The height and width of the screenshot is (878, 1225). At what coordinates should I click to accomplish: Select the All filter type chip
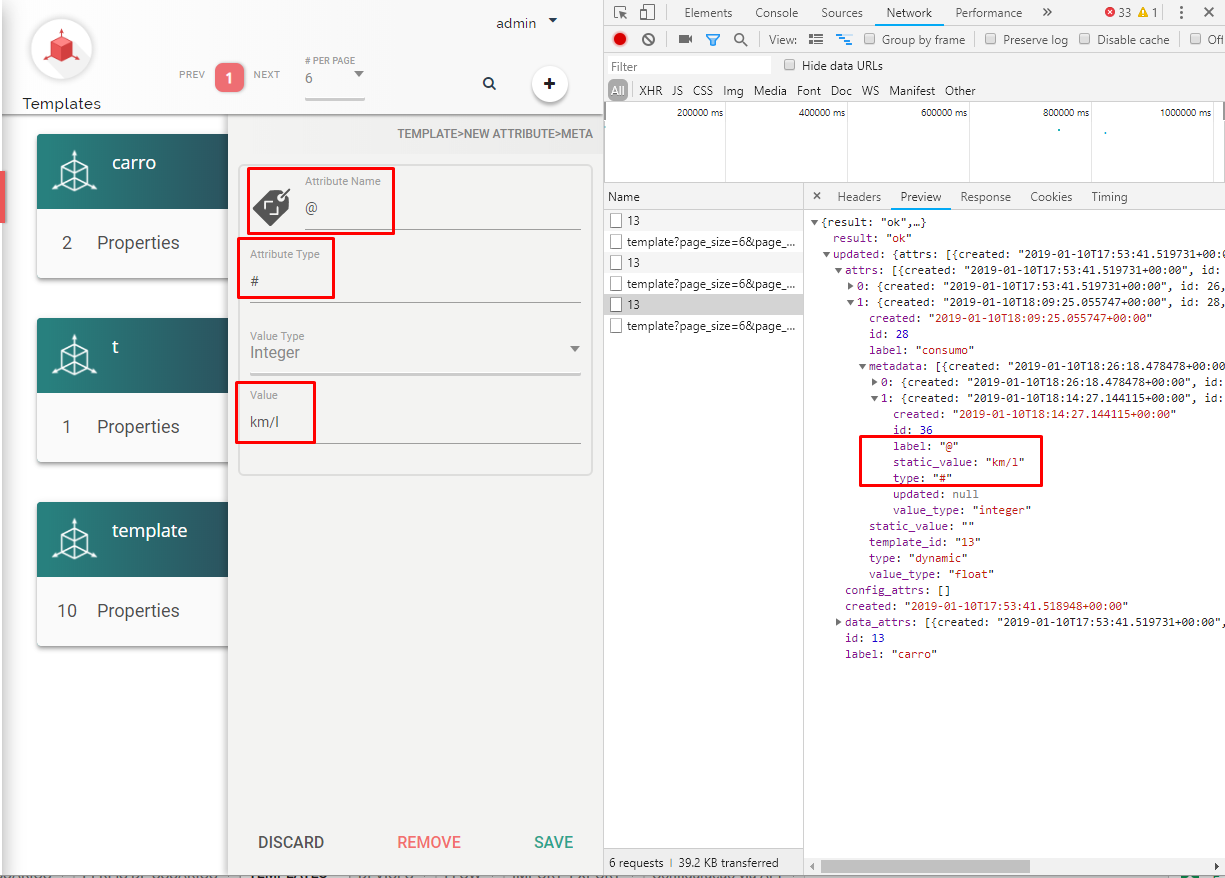coord(618,90)
